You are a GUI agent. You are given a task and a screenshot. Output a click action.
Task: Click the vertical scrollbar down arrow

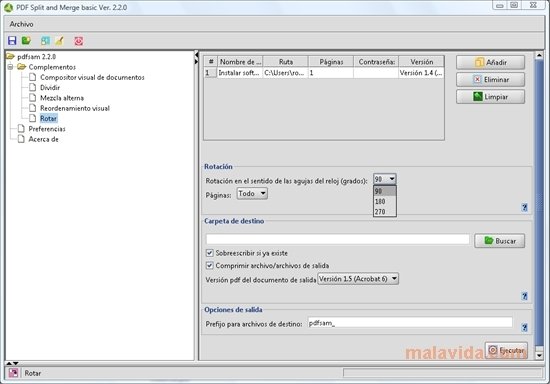[x=539, y=356]
